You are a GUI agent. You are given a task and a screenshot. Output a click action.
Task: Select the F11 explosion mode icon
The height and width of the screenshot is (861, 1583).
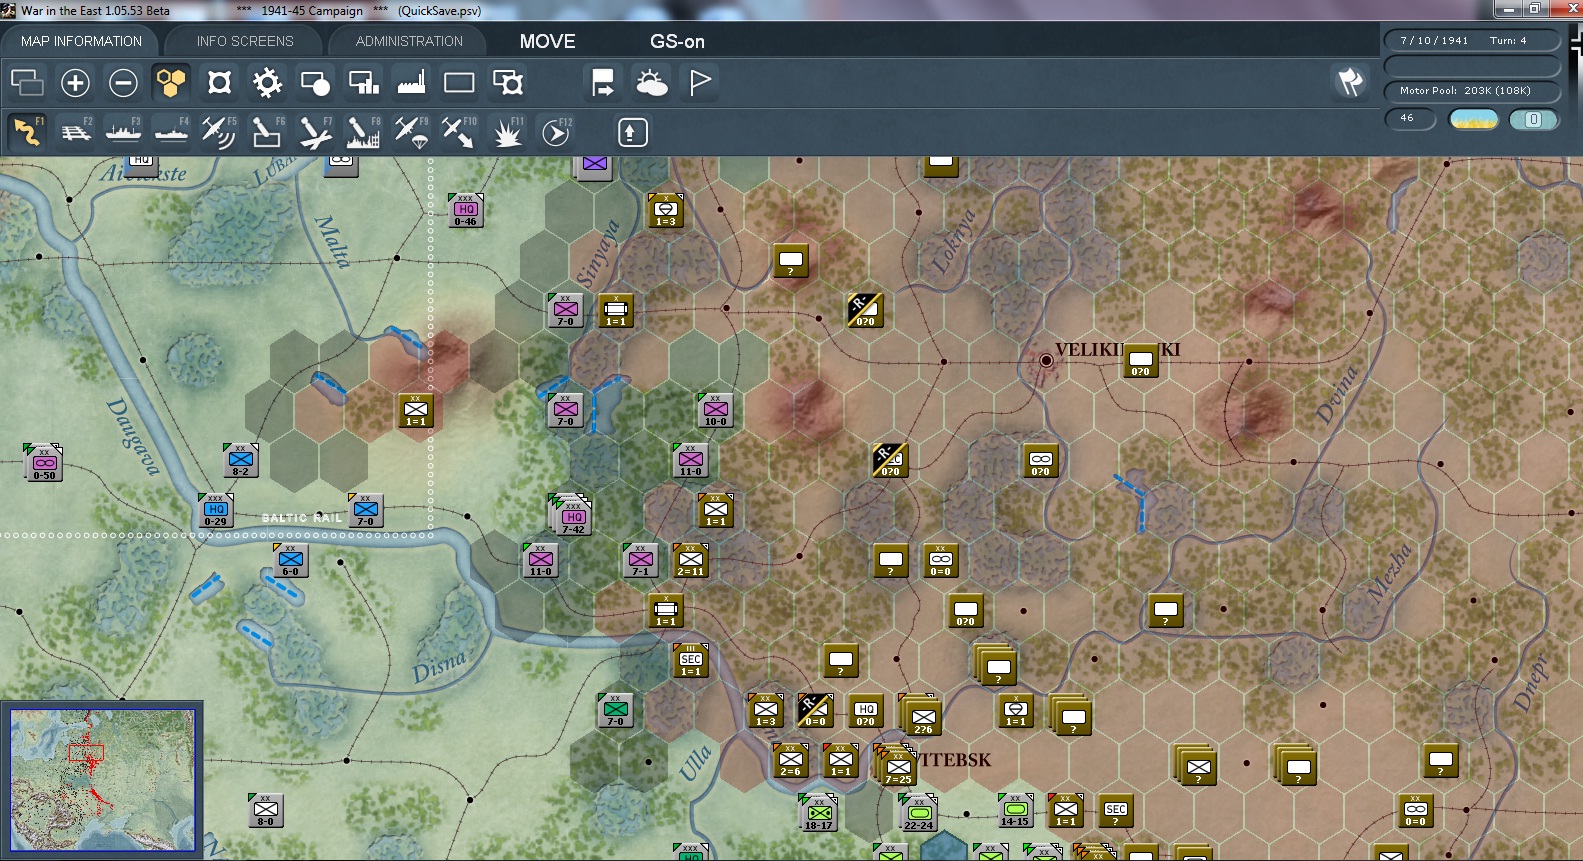click(507, 131)
